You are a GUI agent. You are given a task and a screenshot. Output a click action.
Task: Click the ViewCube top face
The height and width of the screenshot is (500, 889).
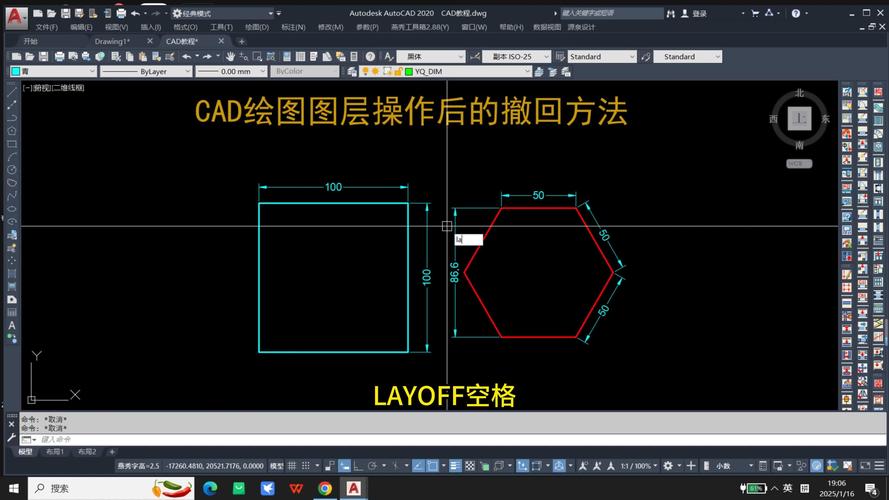[x=799, y=118]
